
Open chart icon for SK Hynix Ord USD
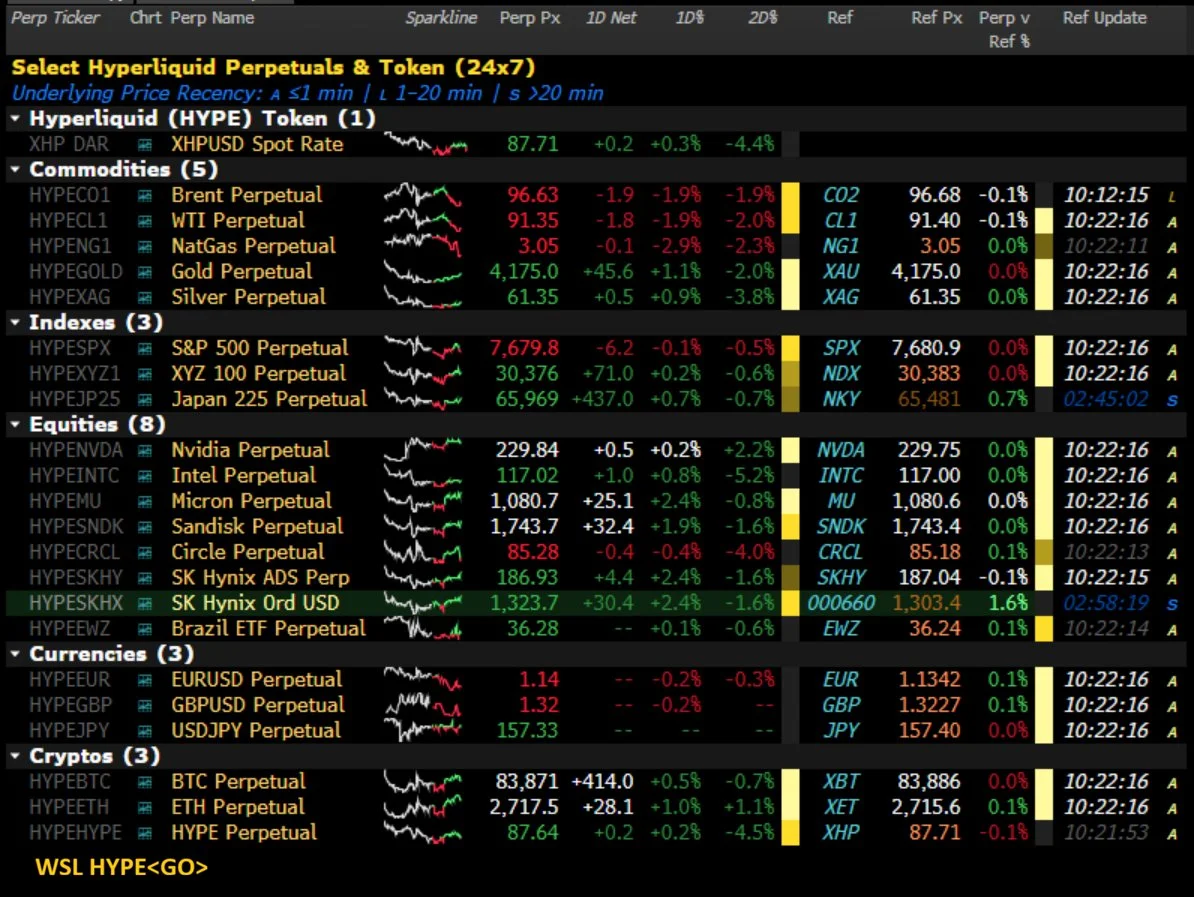click(x=145, y=604)
